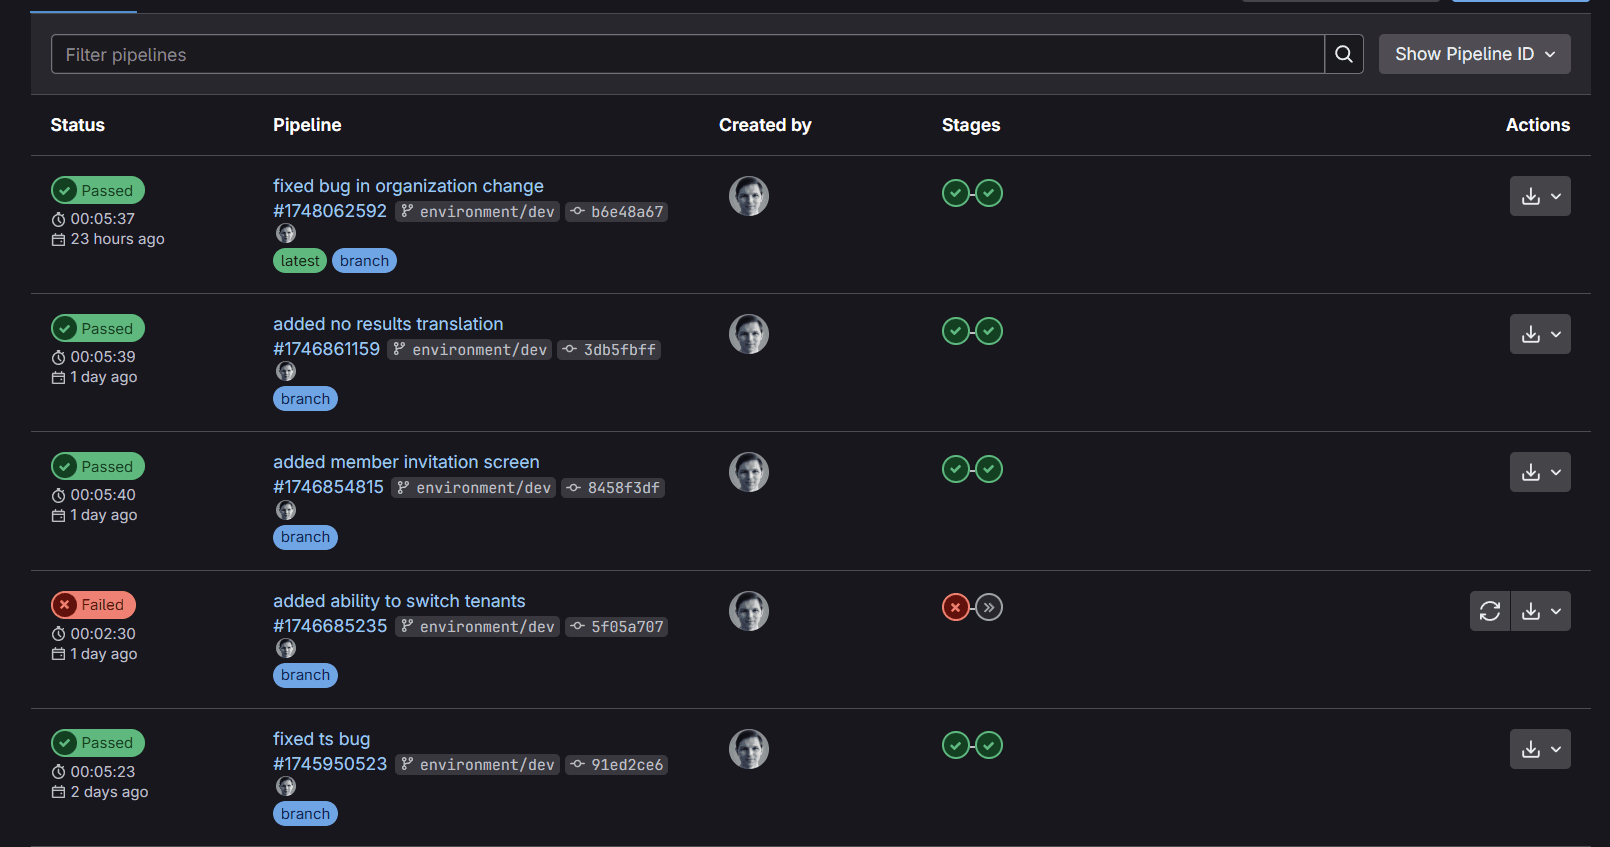Switch to the highlighted tab at top left
The height and width of the screenshot is (847, 1610).
pos(82,5)
